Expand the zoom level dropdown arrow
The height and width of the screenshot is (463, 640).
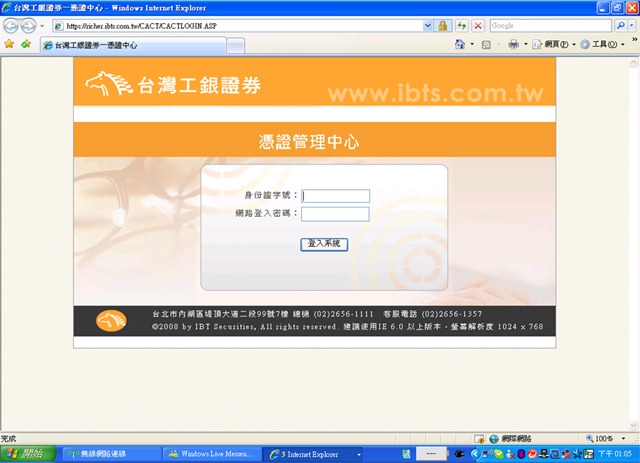pyautogui.click(x=623, y=439)
